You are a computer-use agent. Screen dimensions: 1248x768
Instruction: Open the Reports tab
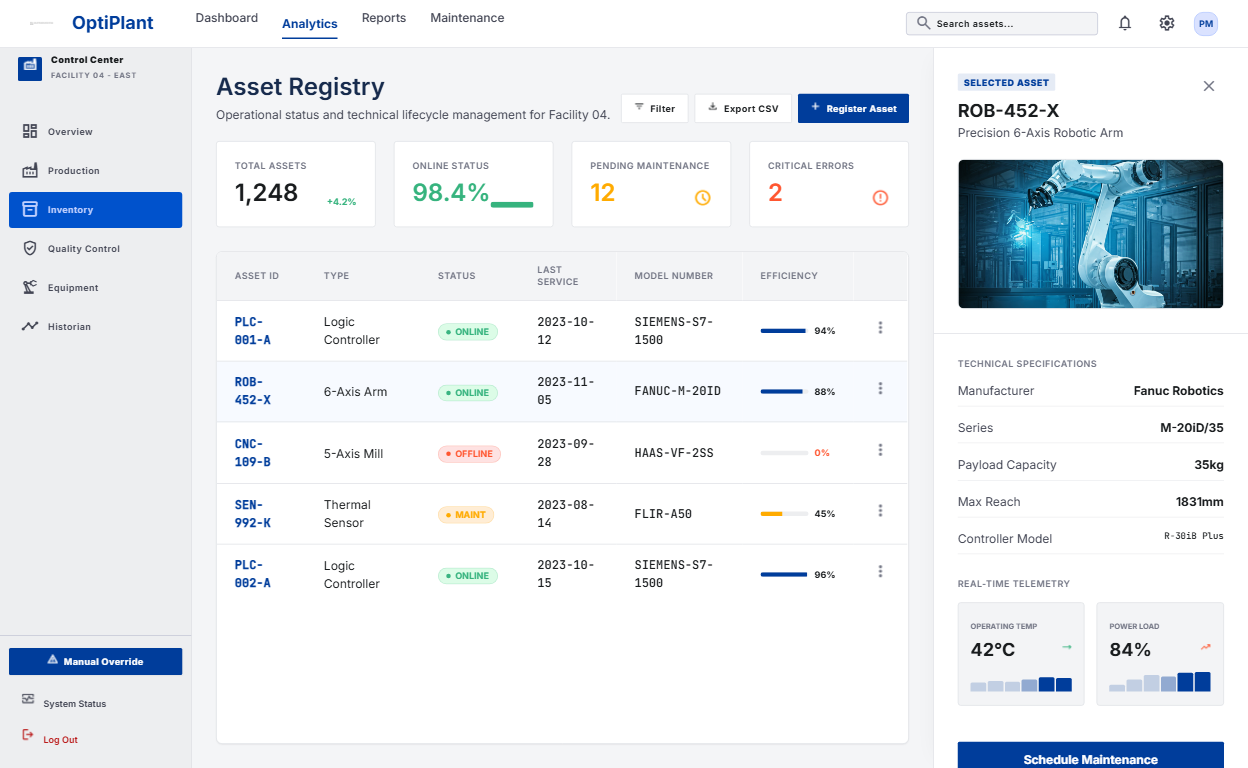[x=384, y=18]
